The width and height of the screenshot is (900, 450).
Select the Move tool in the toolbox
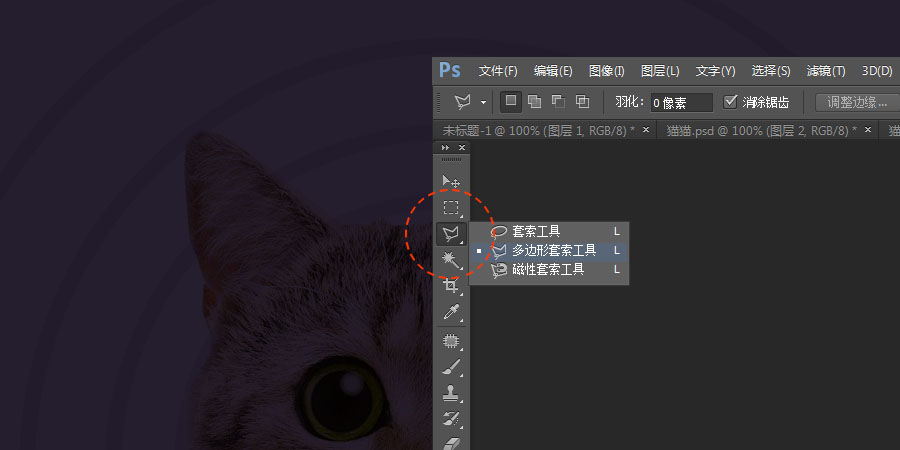click(451, 181)
